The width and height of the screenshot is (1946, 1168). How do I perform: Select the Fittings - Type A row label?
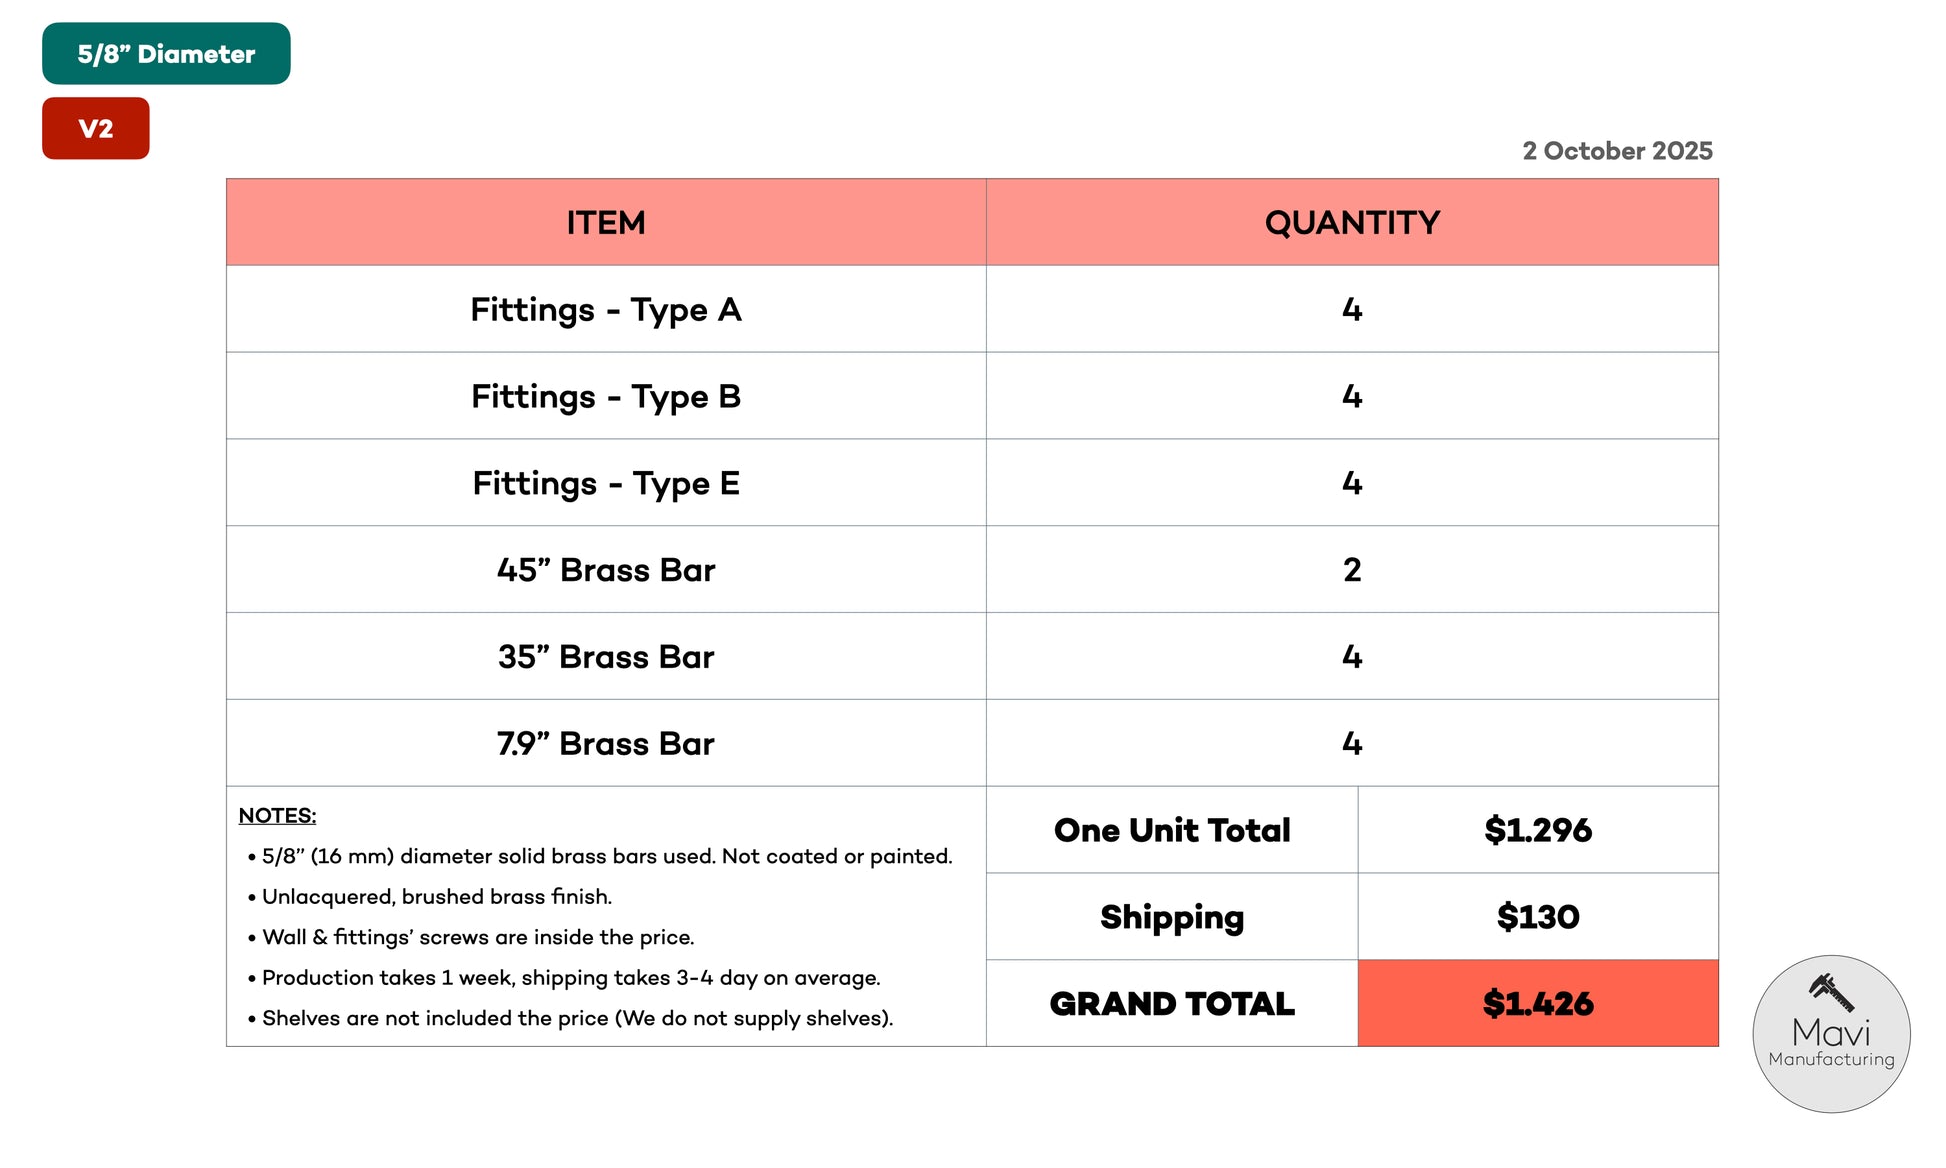(606, 310)
